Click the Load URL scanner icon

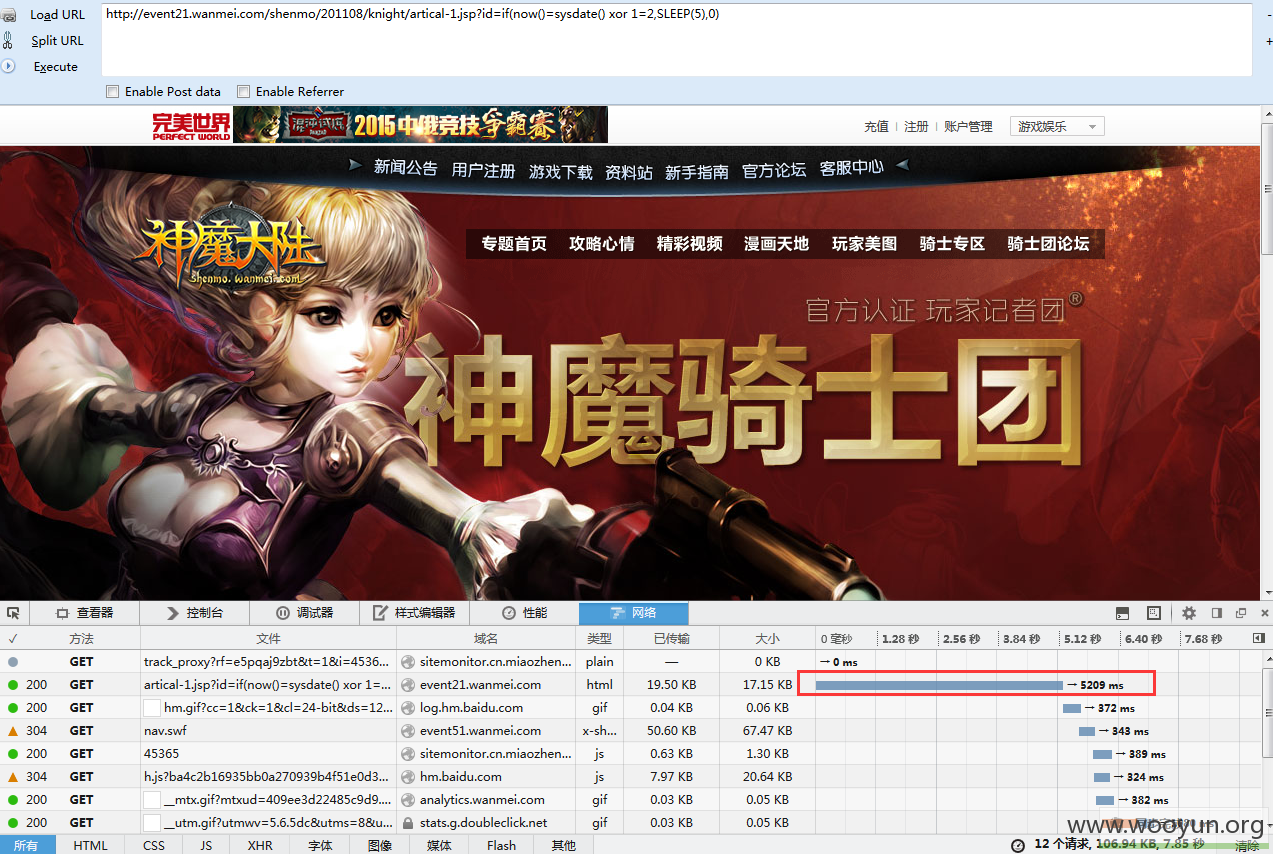coord(8,15)
